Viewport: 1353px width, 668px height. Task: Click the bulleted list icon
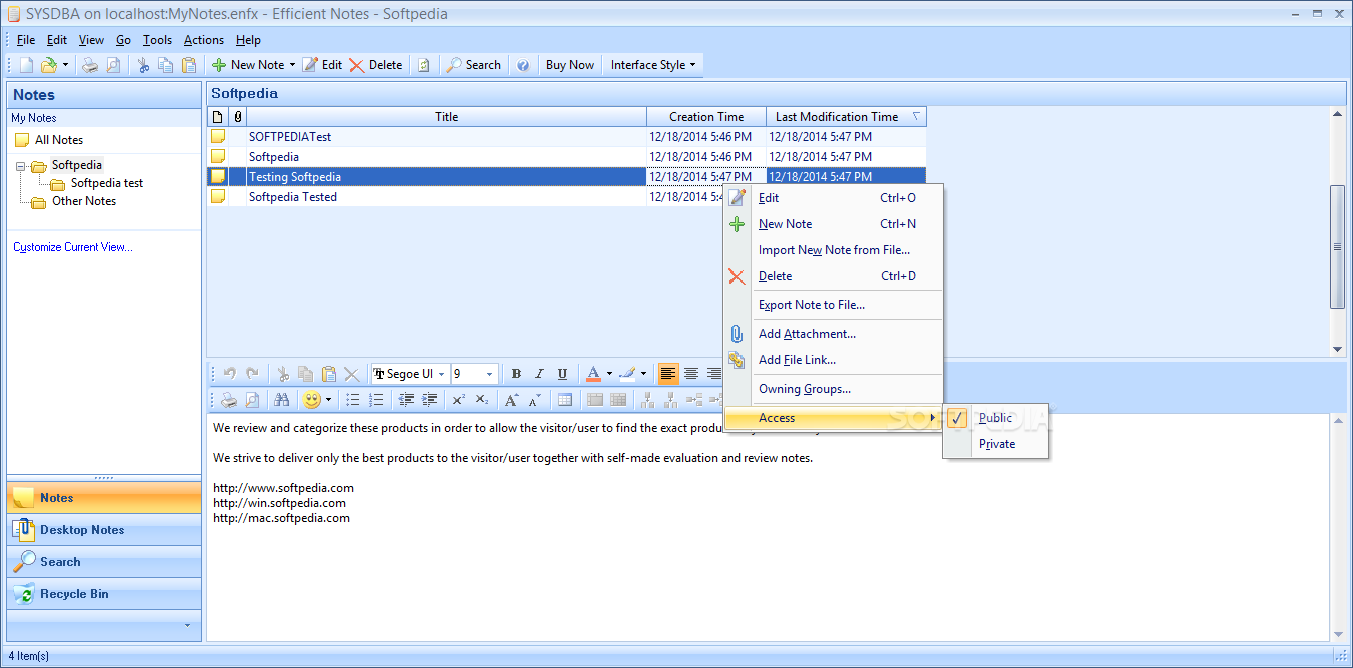pyautogui.click(x=353, y=400)
